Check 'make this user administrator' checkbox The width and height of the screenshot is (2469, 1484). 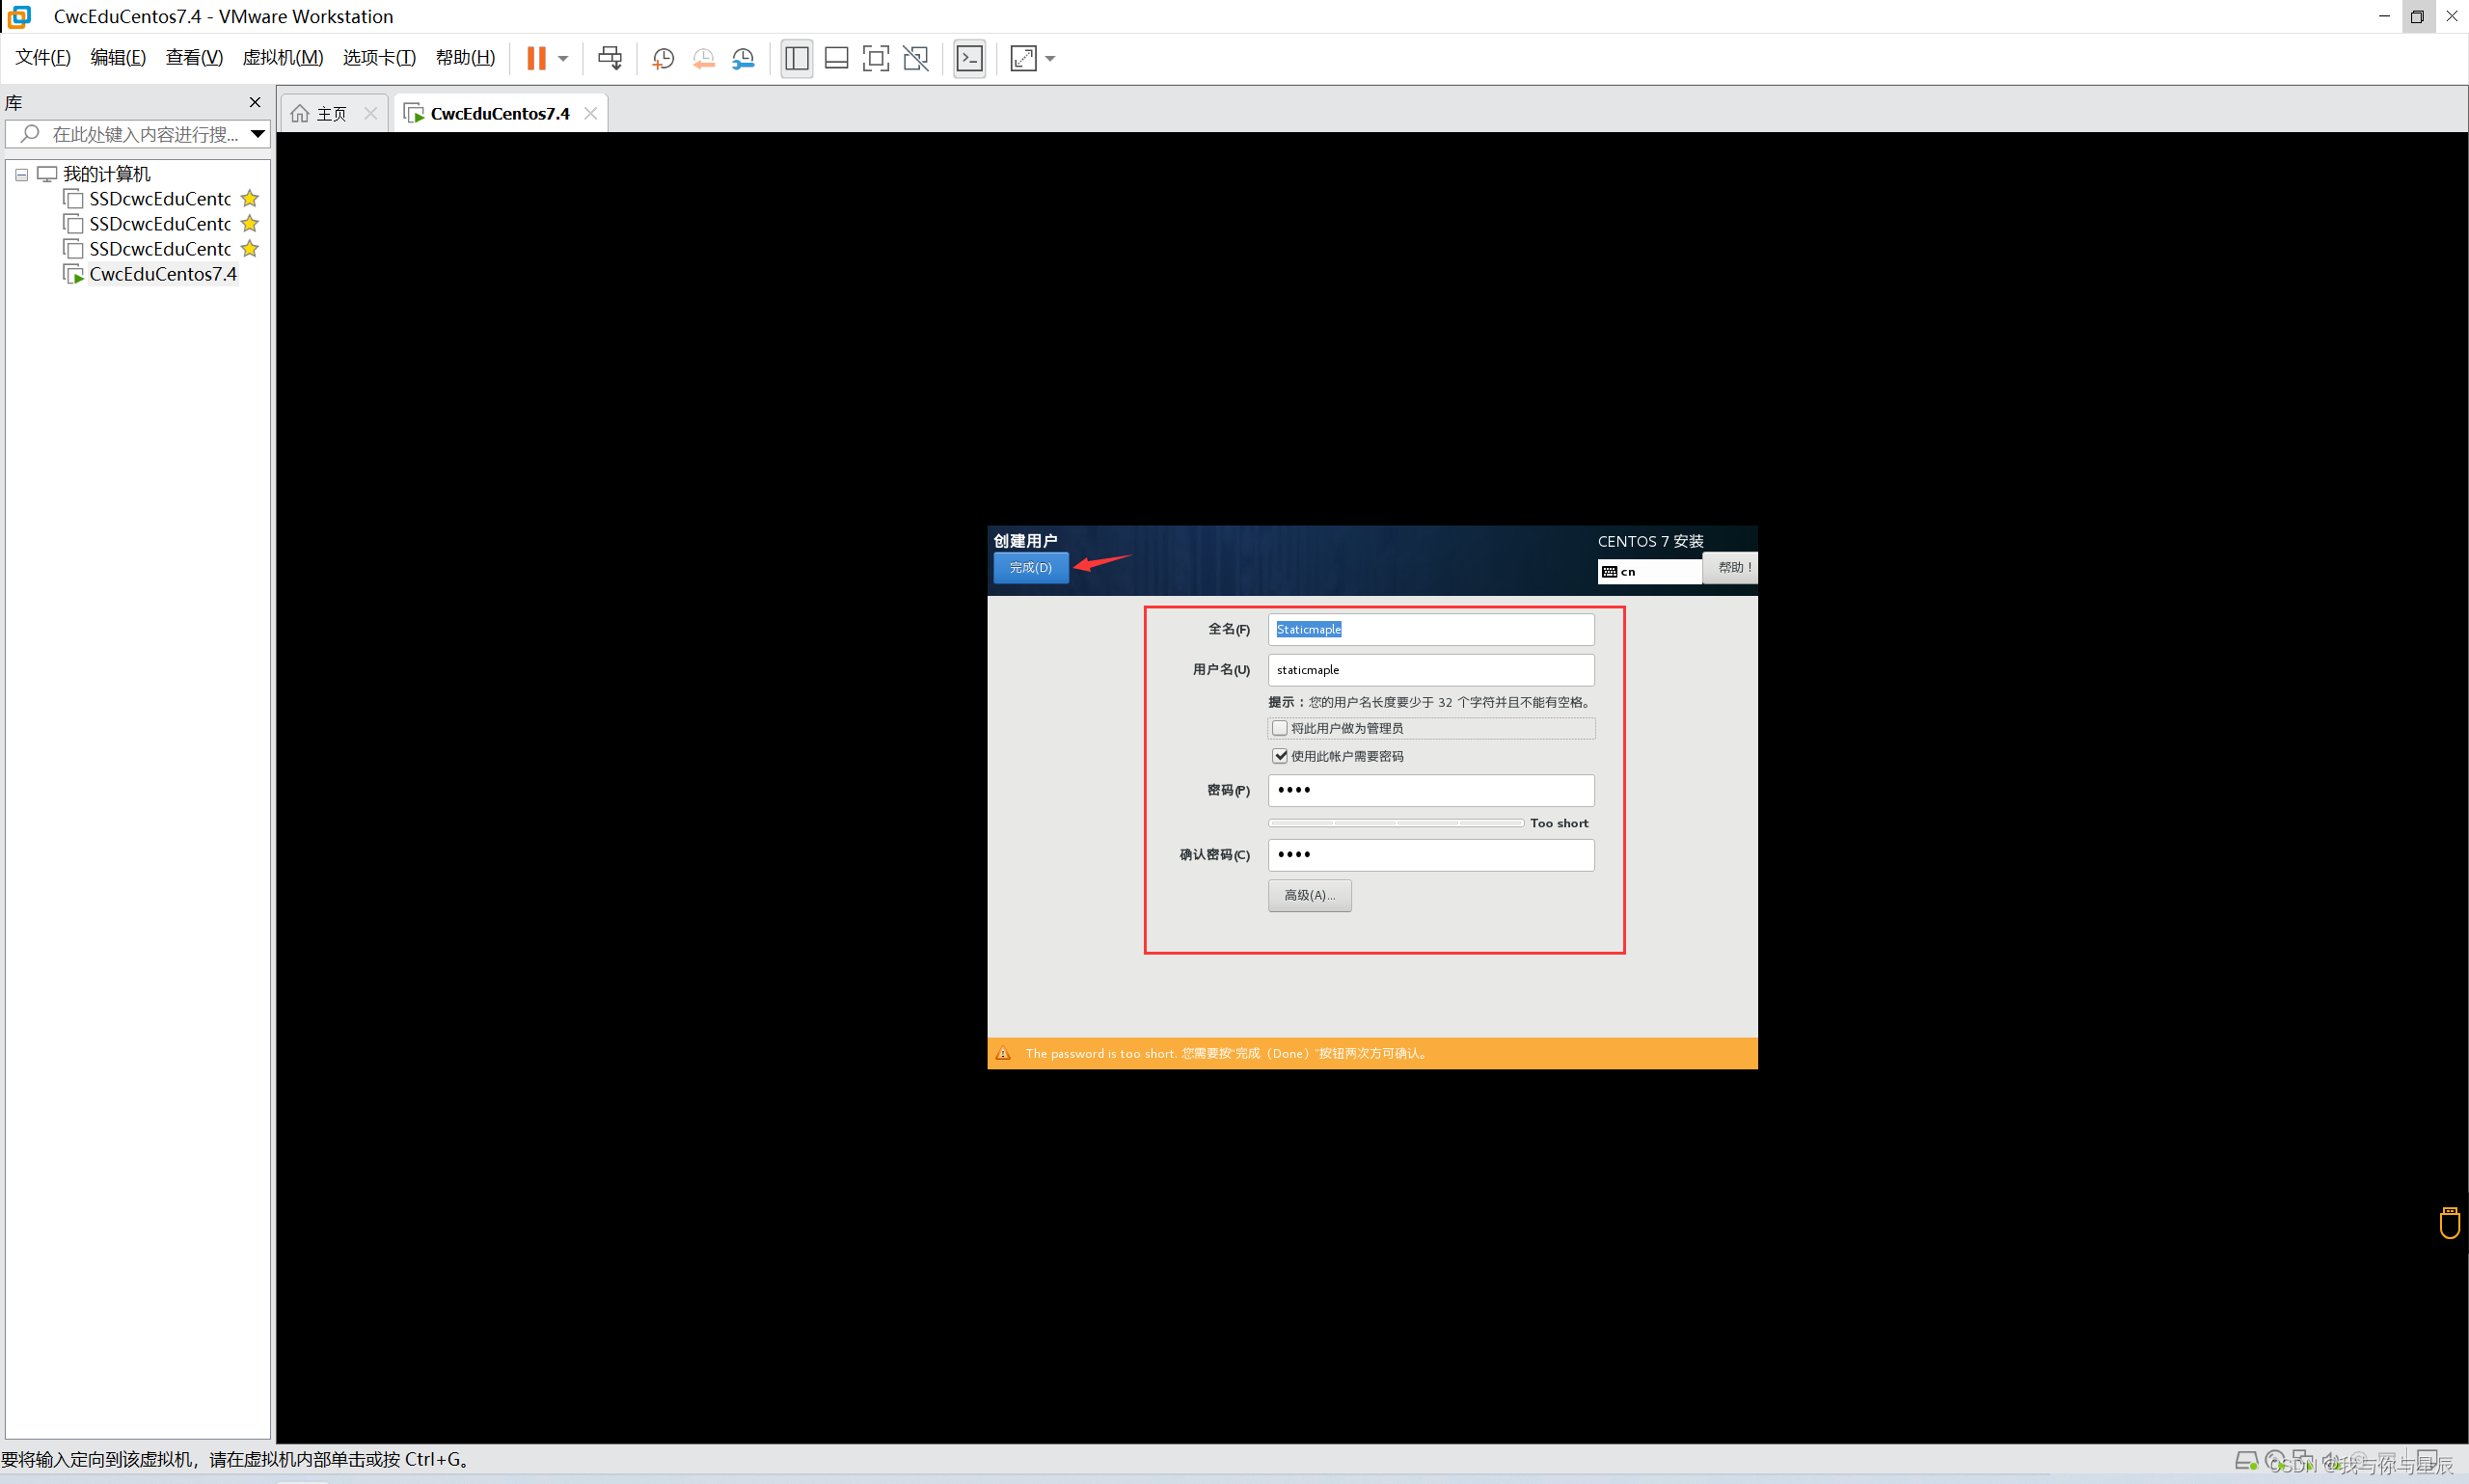(x=1280, y=728)
